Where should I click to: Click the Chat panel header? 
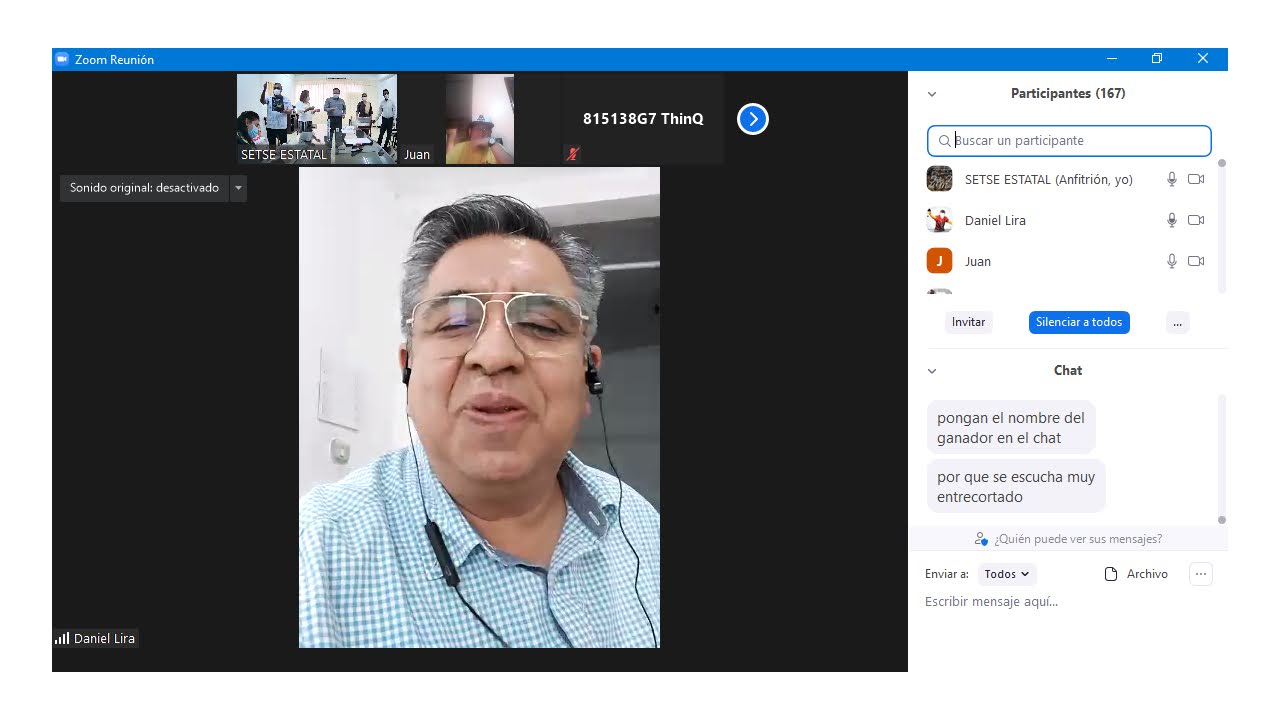pos(1068,371)
